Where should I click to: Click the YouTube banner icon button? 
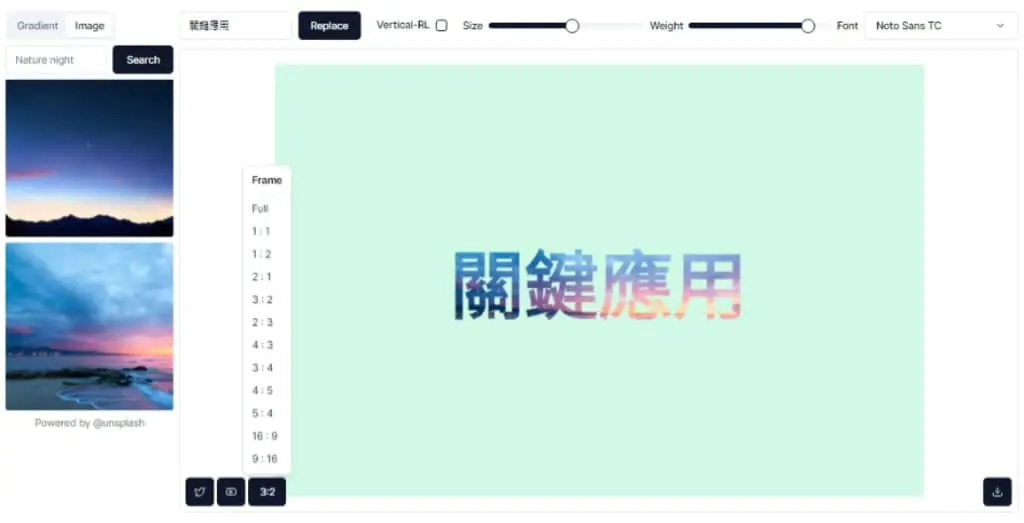click(231, 492)
